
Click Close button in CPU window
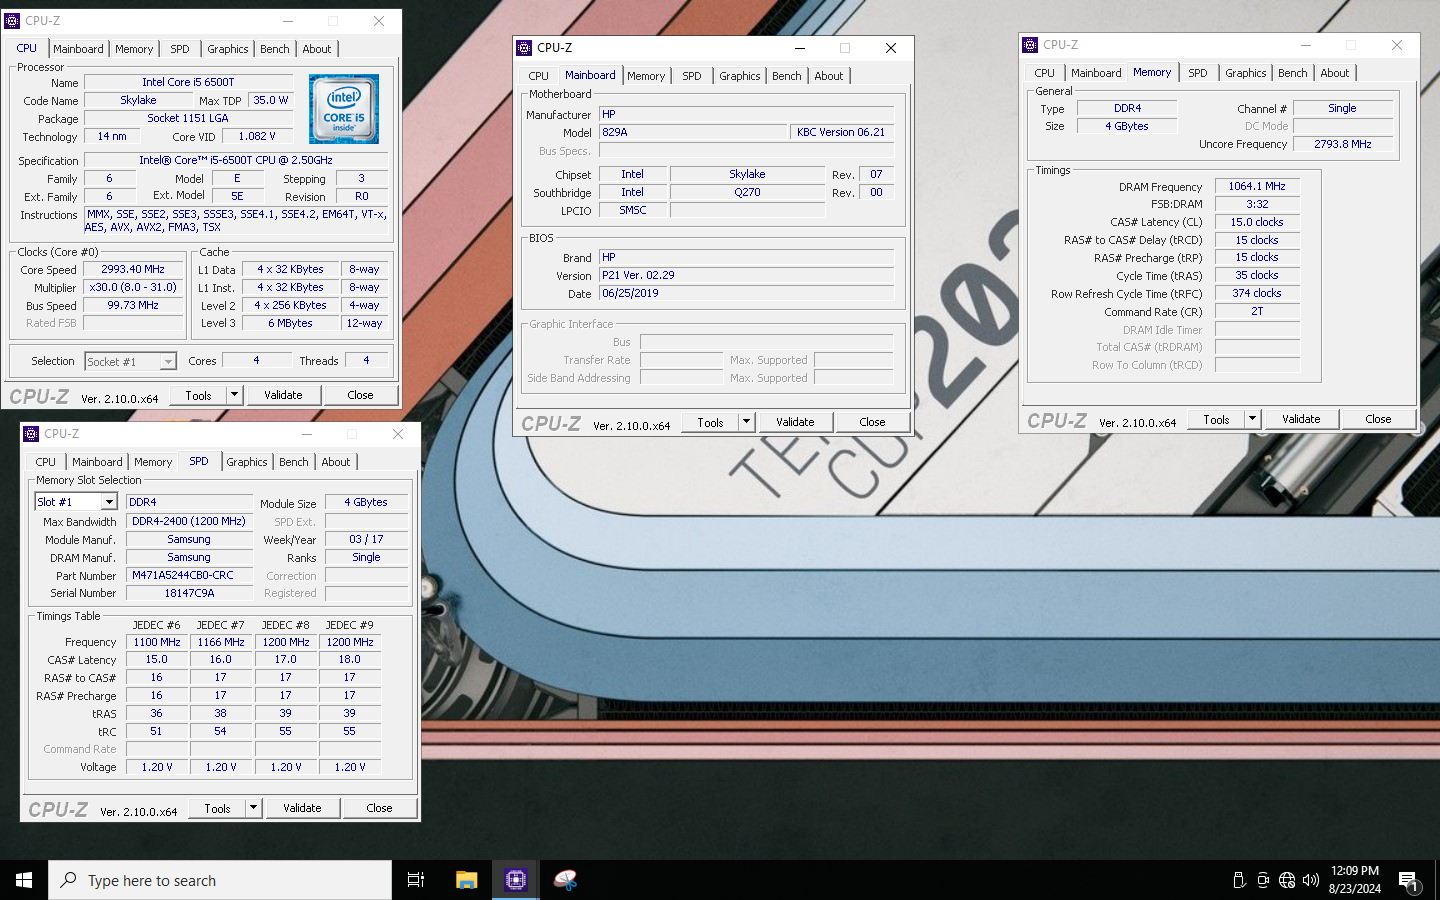(x=360, y=395)
